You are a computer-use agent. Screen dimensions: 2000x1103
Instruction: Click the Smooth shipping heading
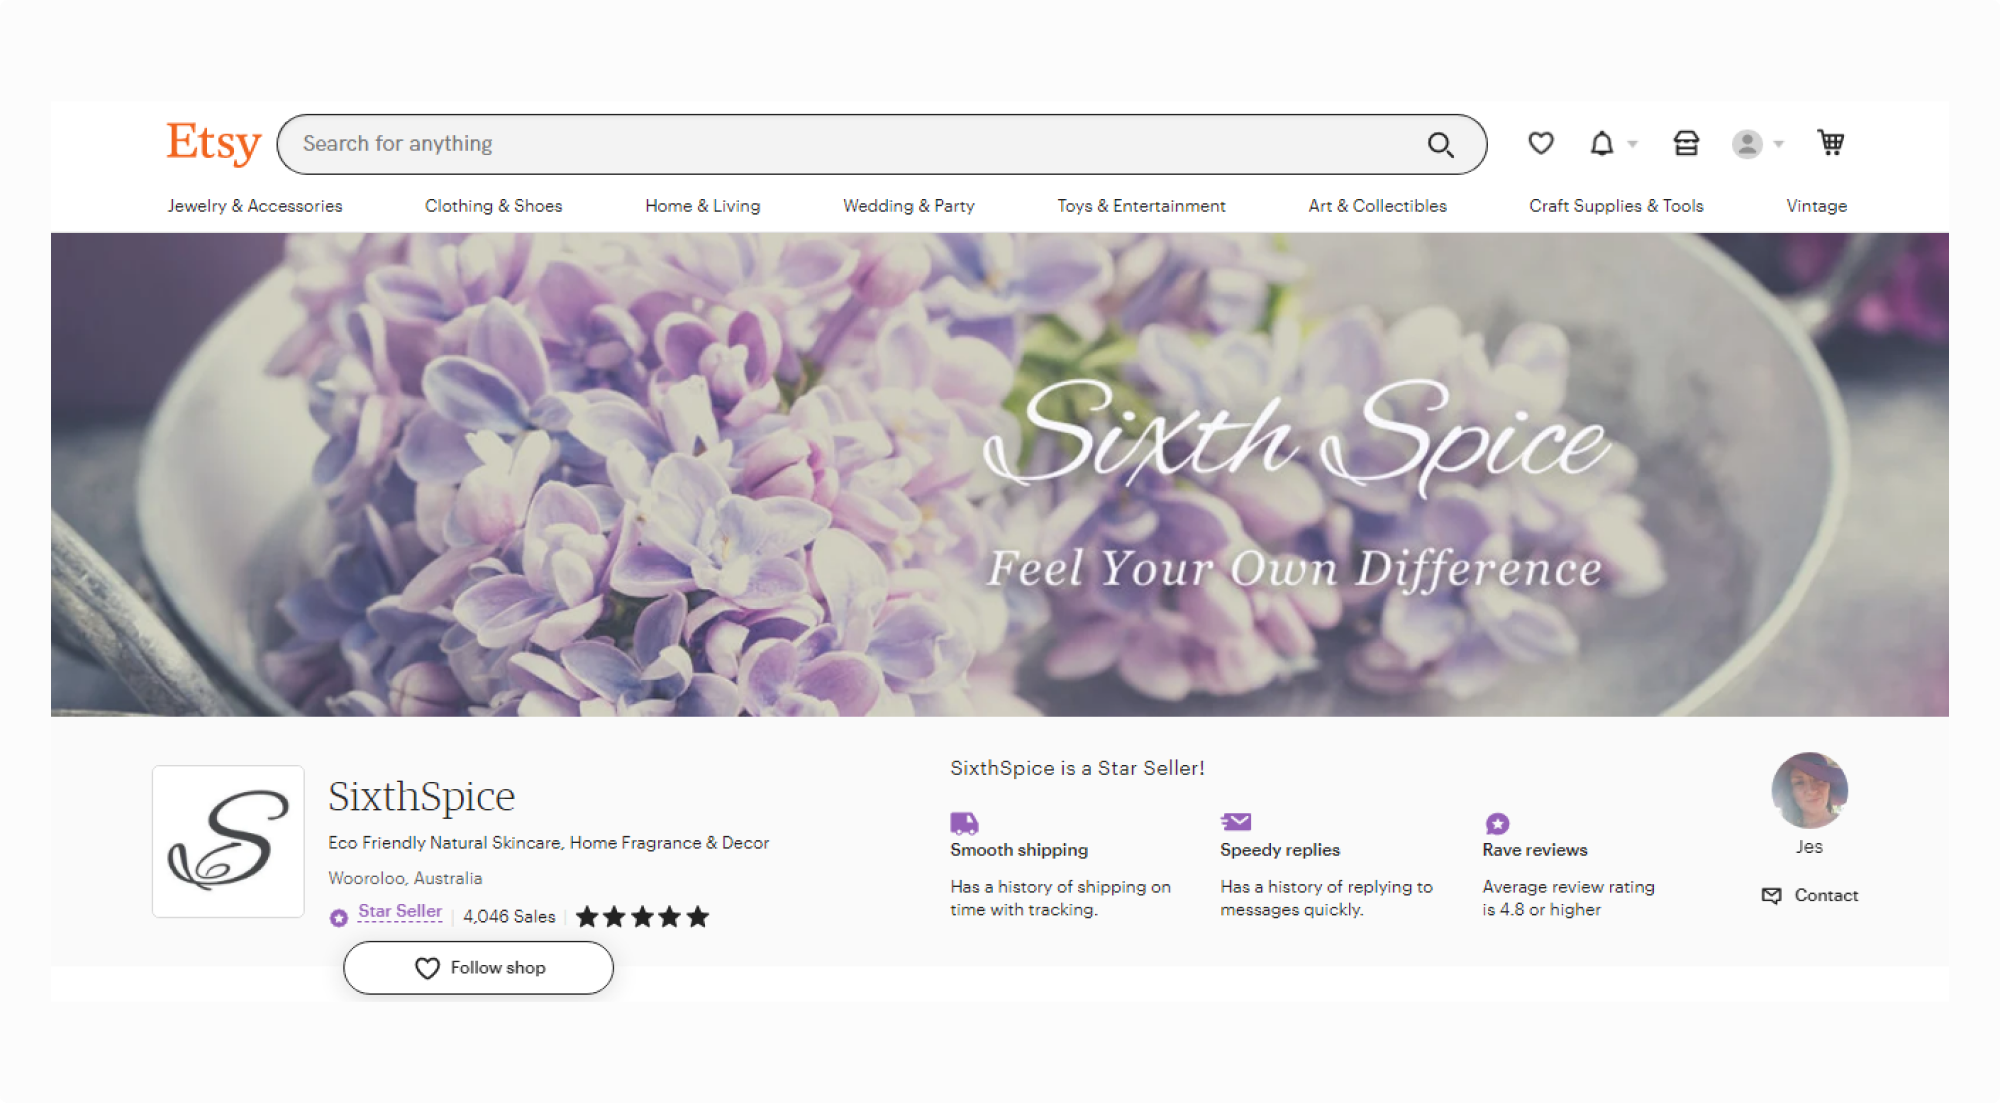pyautogui.click(x=1019, y=850)
